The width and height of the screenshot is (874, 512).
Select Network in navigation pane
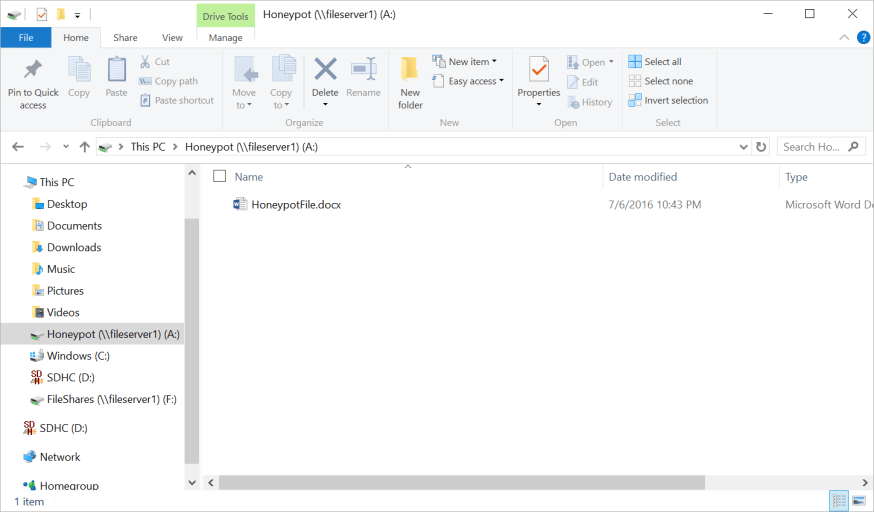[x=60, y=457]
